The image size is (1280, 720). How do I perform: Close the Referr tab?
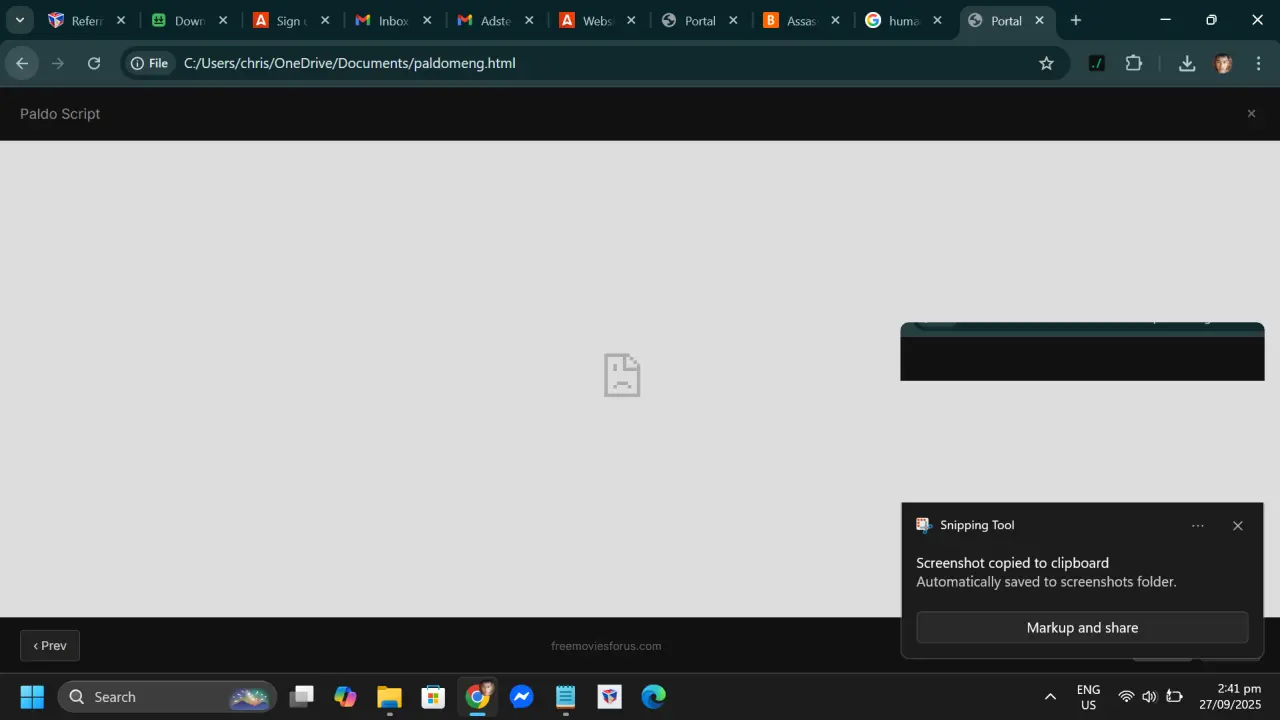point(121,20)
